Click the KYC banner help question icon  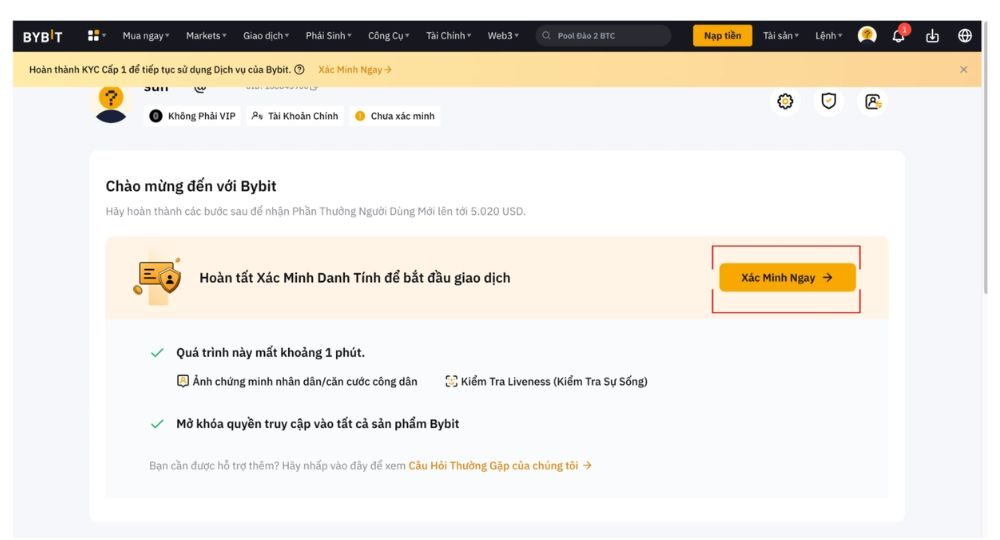tap(300, 70)
